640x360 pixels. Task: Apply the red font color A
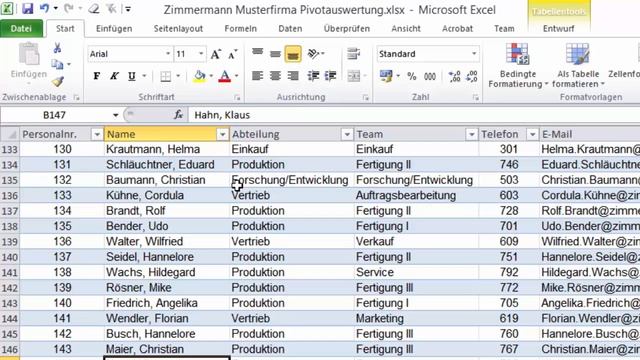[x=224, y=76]
